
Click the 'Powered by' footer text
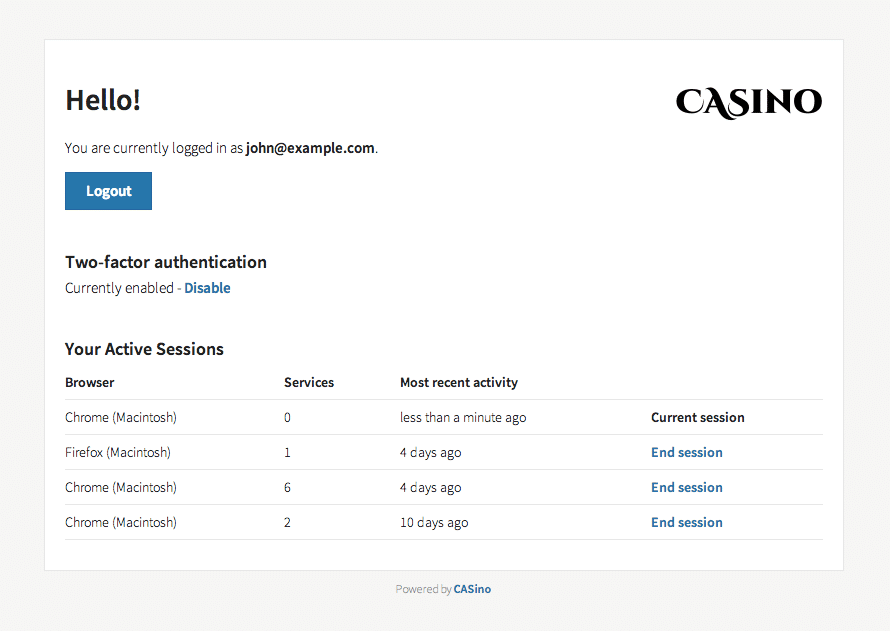(423, 589)
